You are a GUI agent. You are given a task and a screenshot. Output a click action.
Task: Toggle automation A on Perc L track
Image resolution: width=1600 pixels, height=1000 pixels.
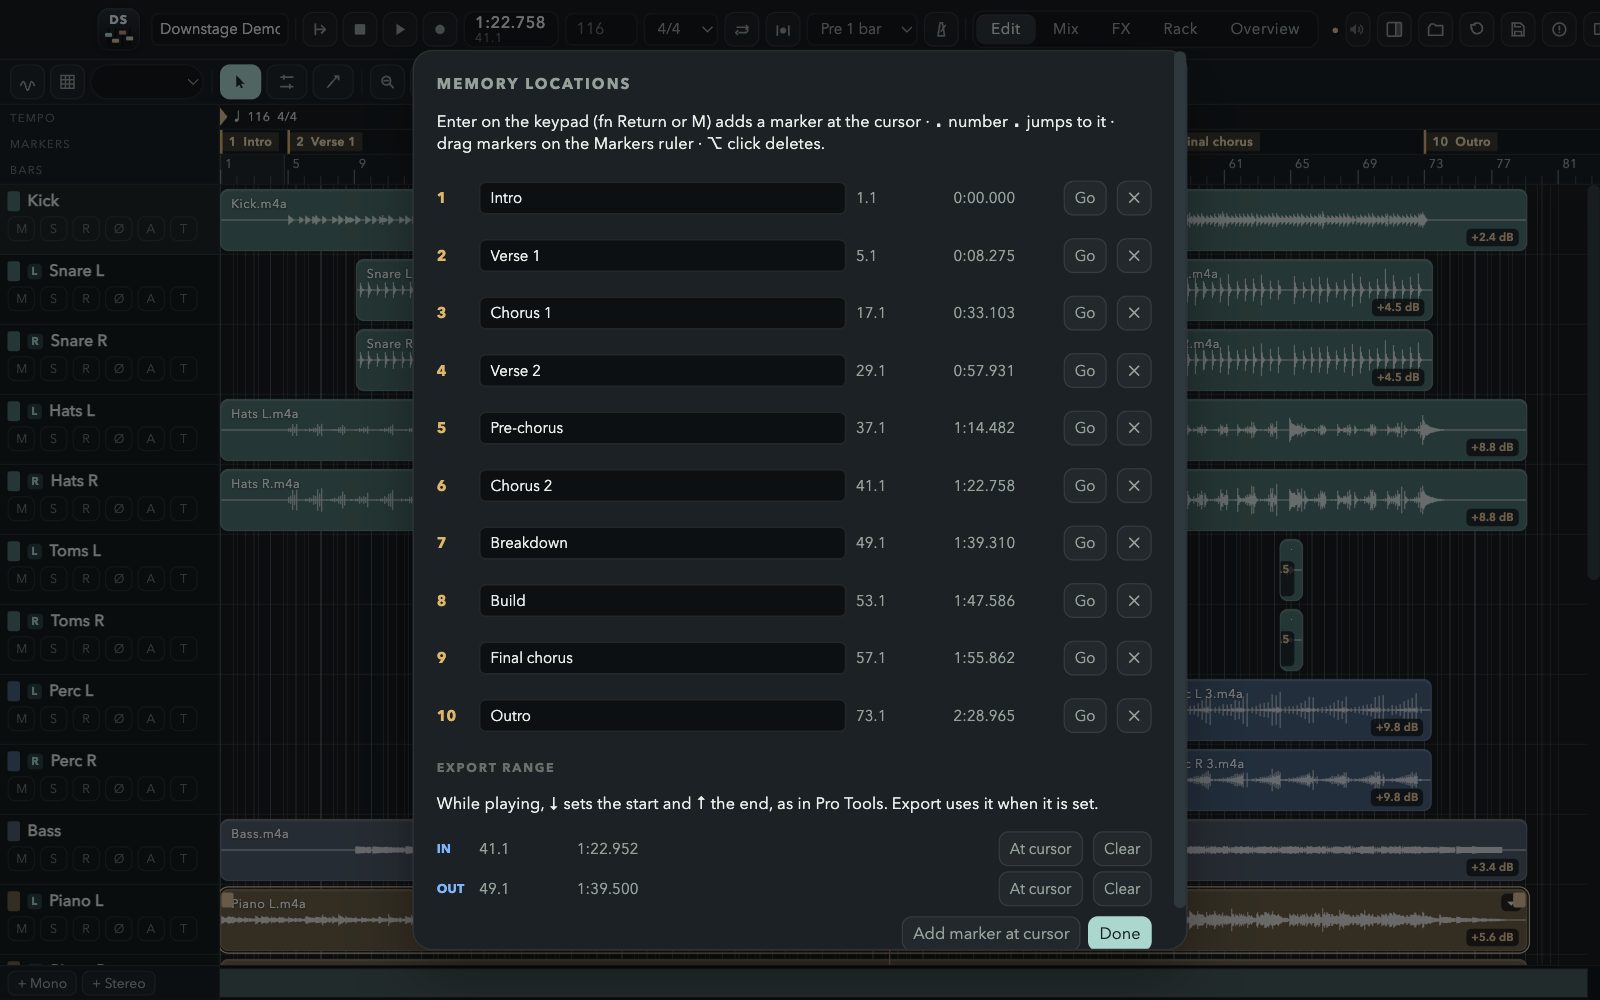click(x=151, y=718)
